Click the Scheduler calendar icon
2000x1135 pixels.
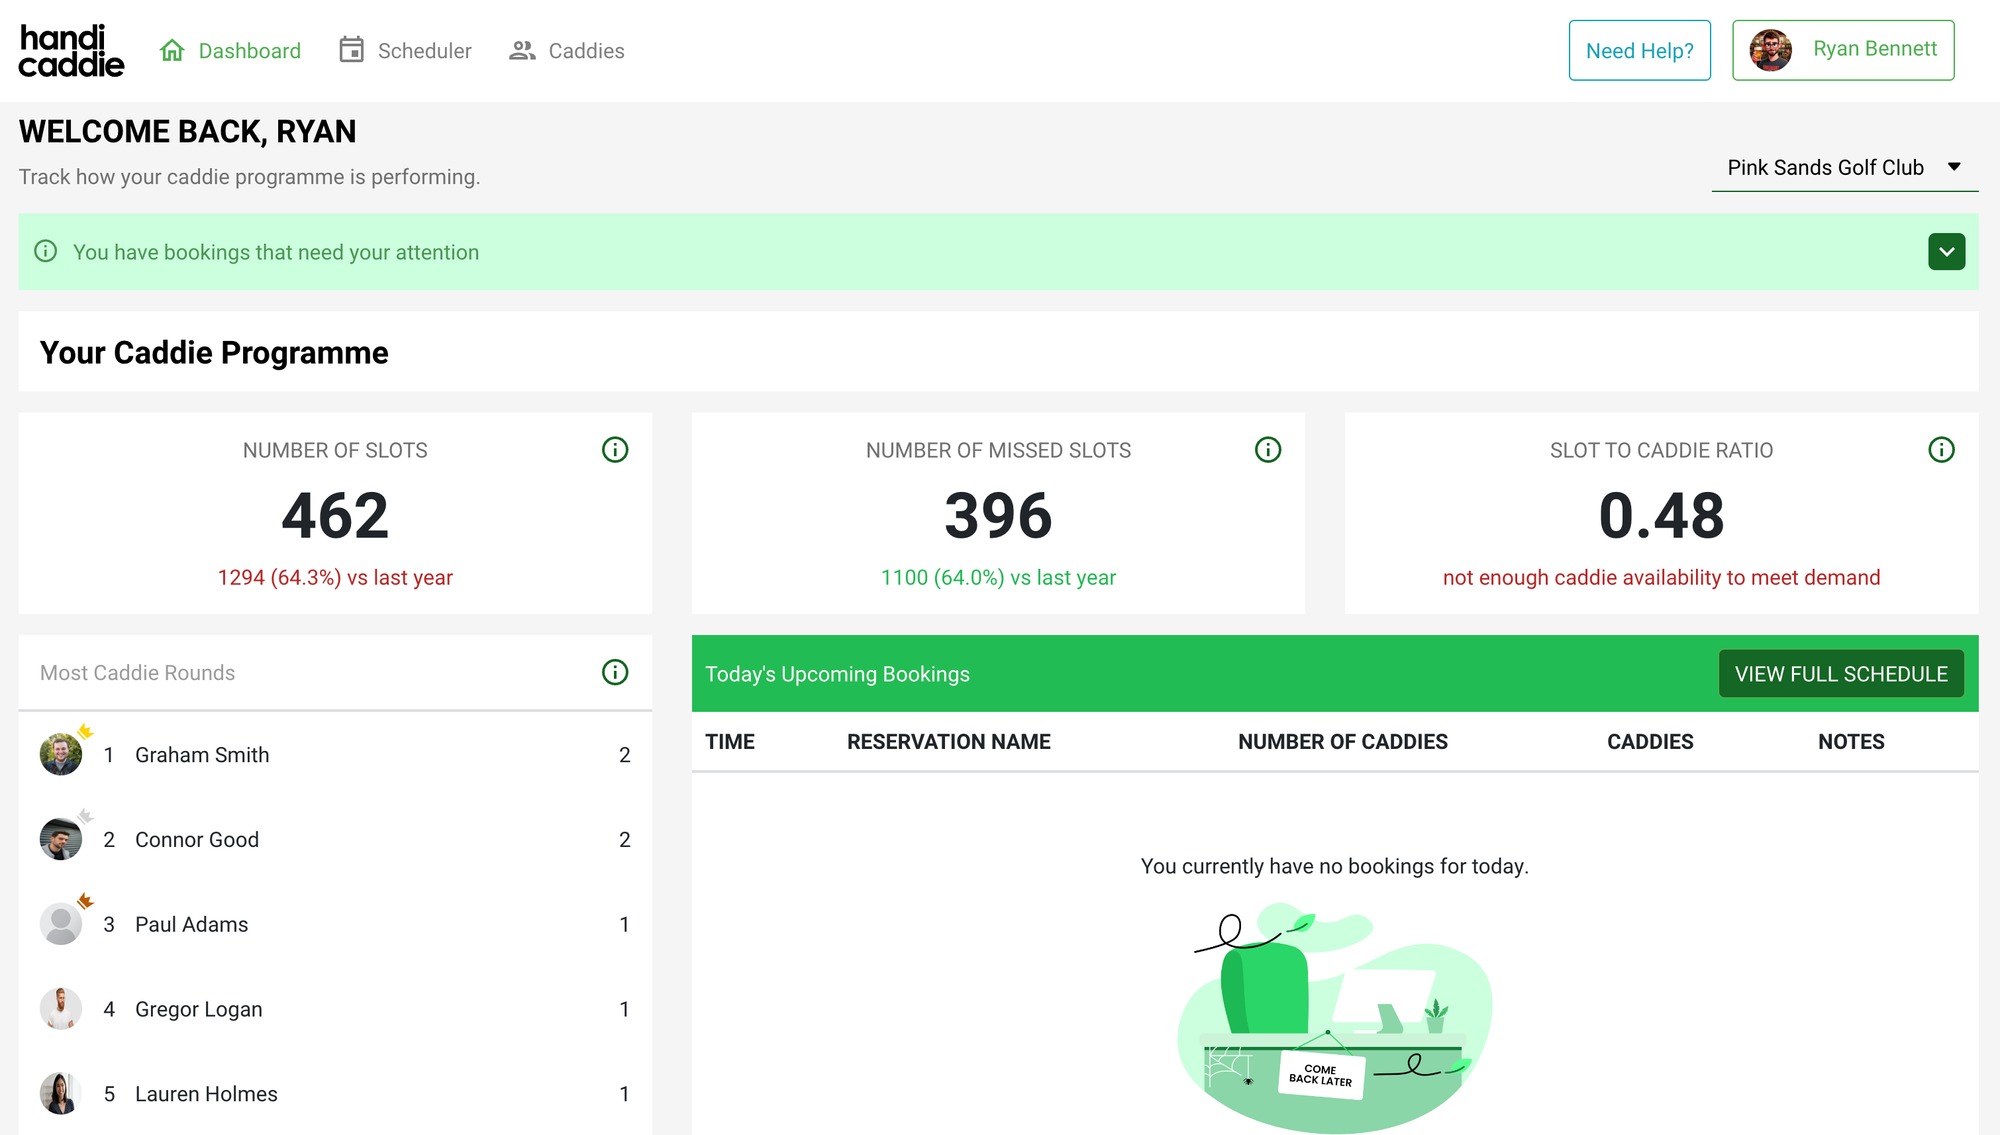tap(351, 50)
